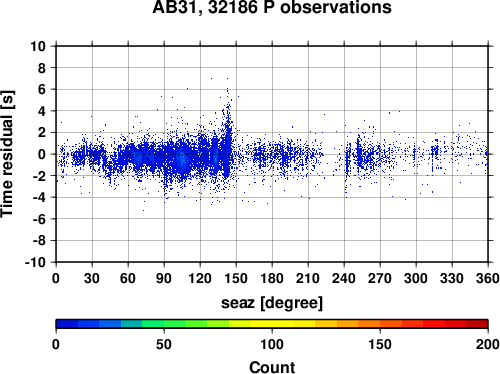Click the Time residual y-axis label

point(7,154)
